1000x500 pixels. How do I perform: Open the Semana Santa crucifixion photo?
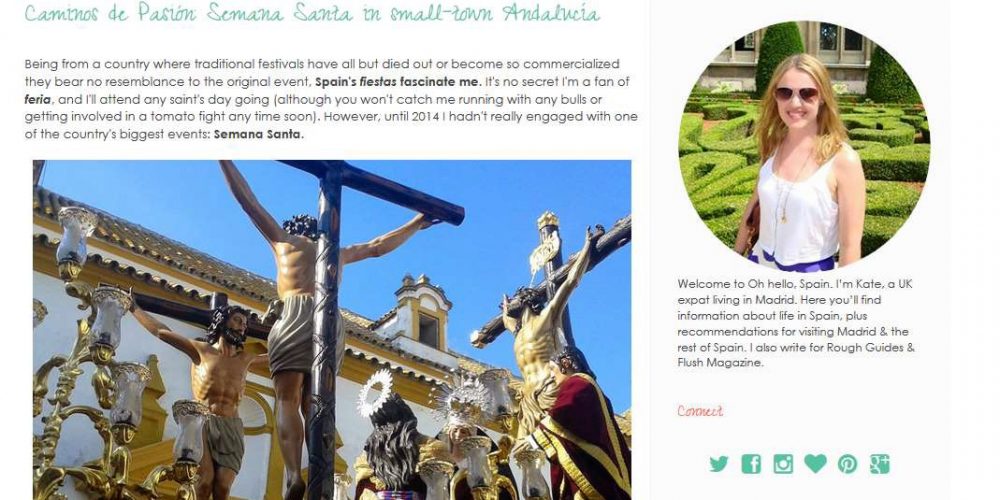click(332, 330)
